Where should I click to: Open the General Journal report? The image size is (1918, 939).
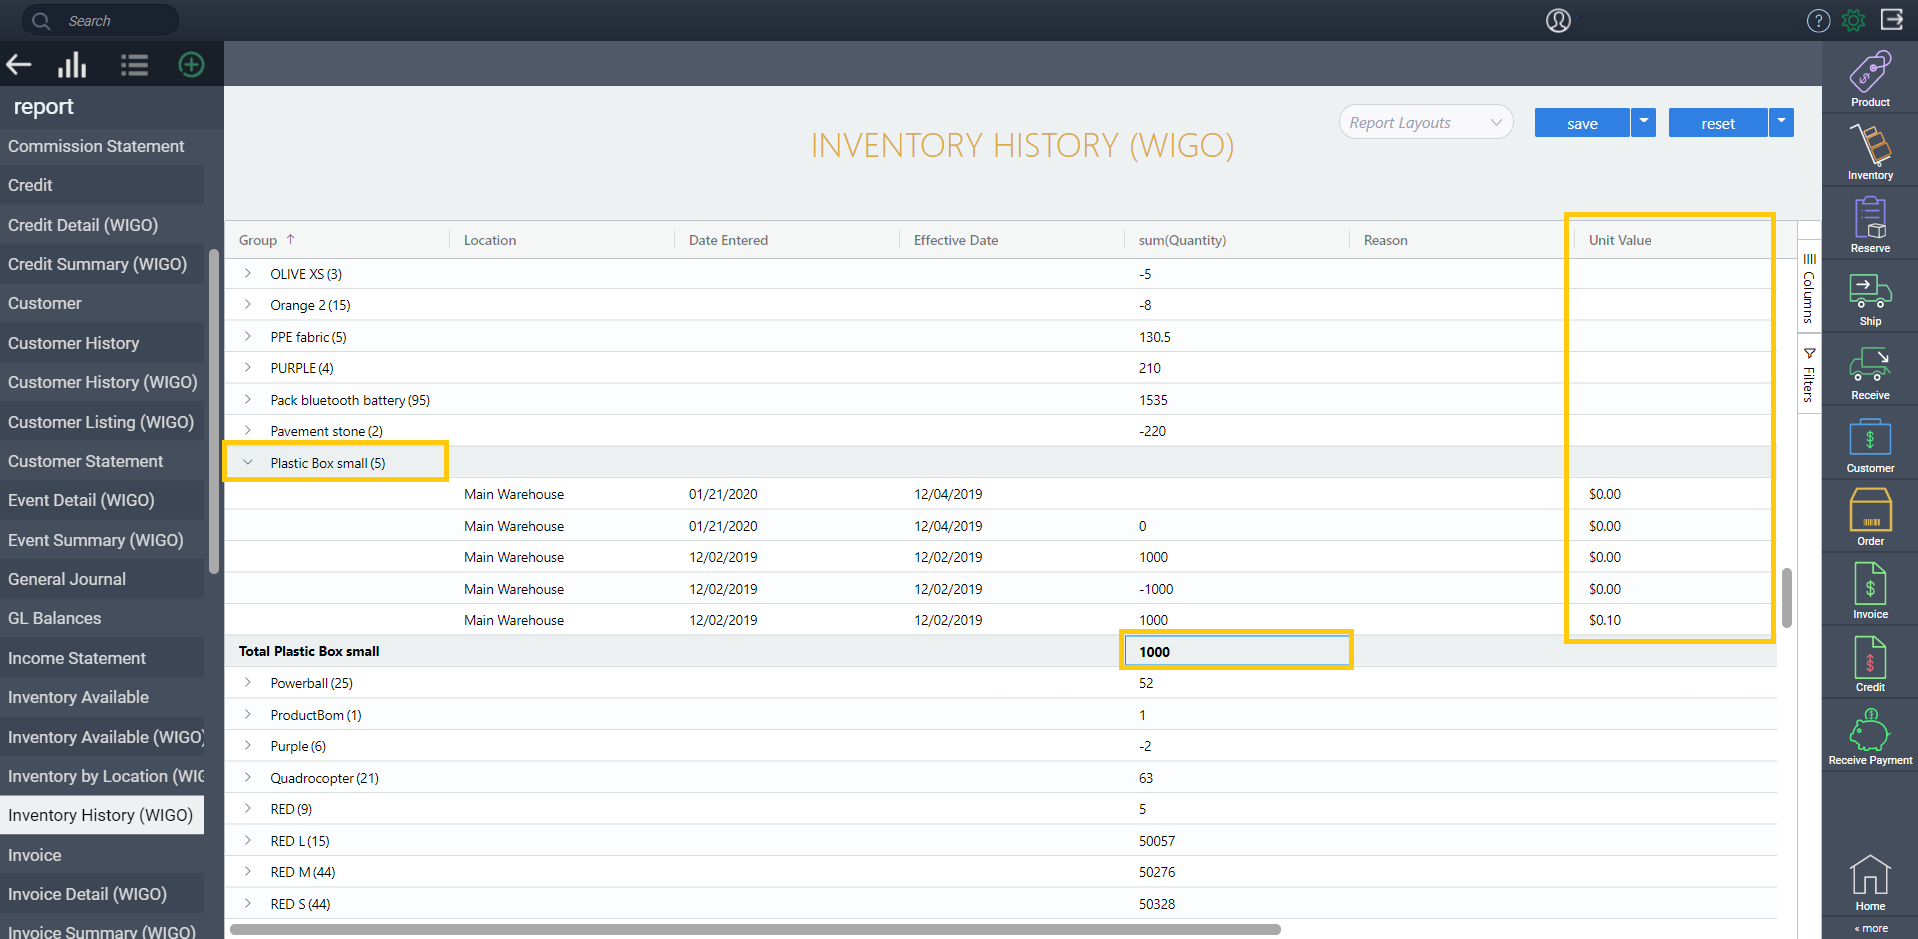[x=102, y=579]
